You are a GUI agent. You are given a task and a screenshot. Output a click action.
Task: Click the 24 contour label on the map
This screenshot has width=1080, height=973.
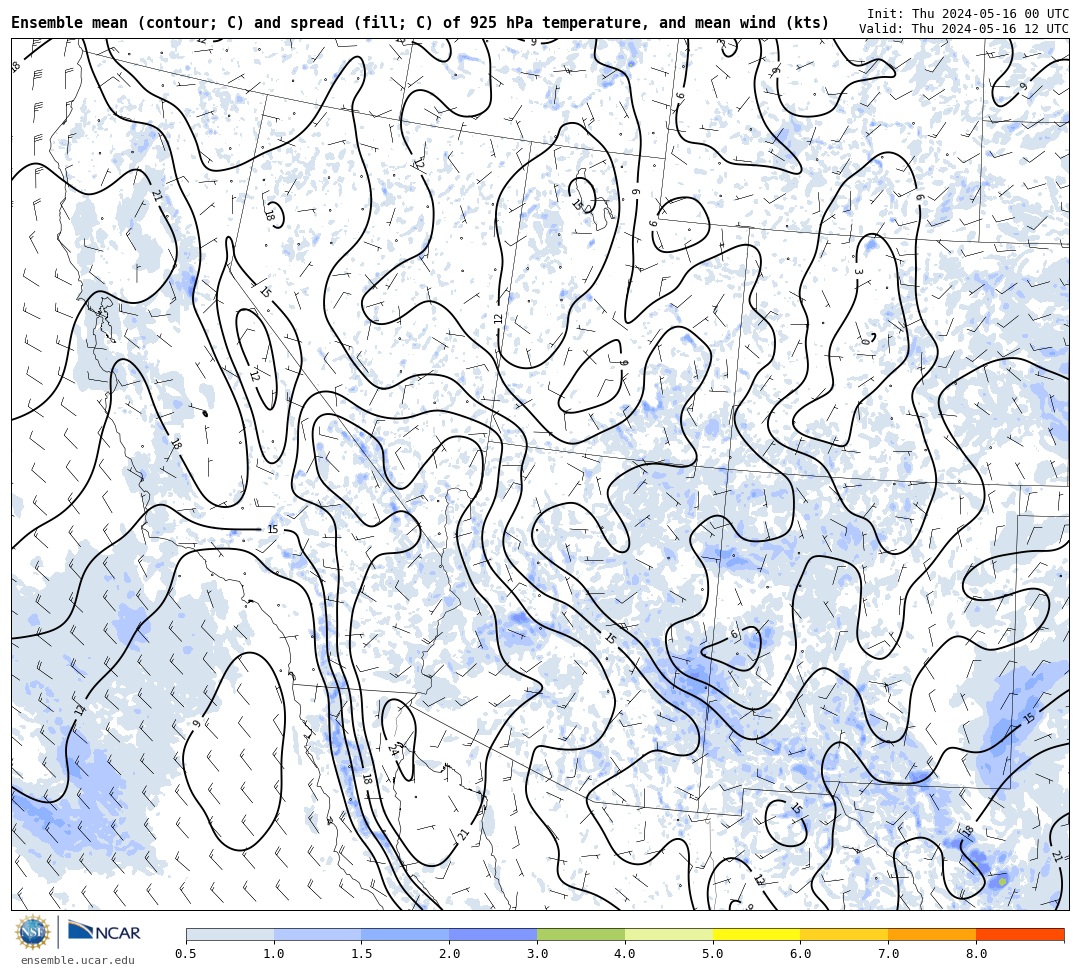coord(393,750)
